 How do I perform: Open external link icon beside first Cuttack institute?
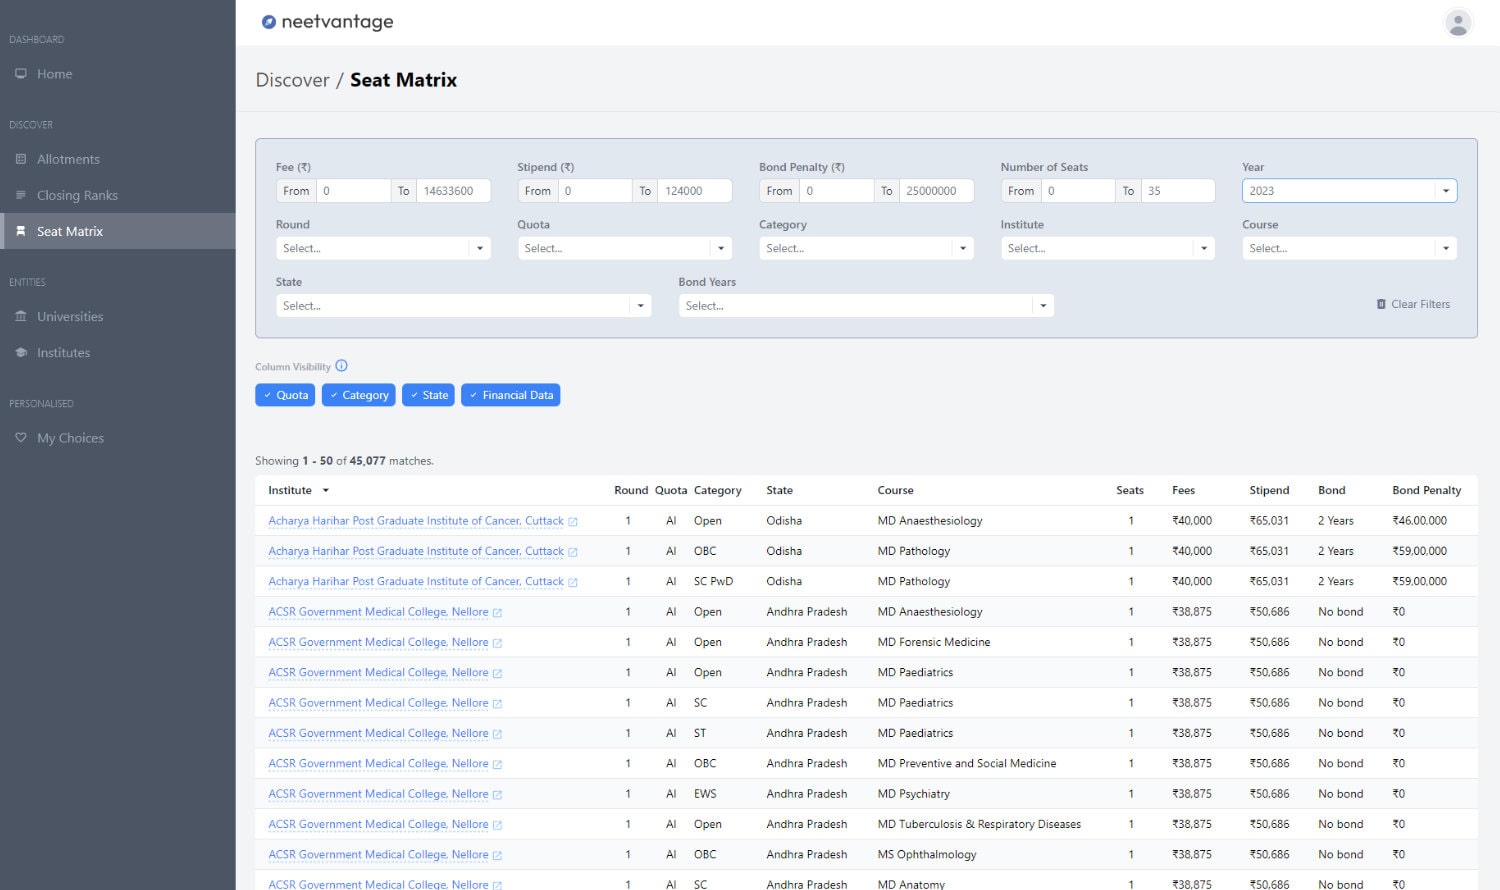click(x=573, y=522)
